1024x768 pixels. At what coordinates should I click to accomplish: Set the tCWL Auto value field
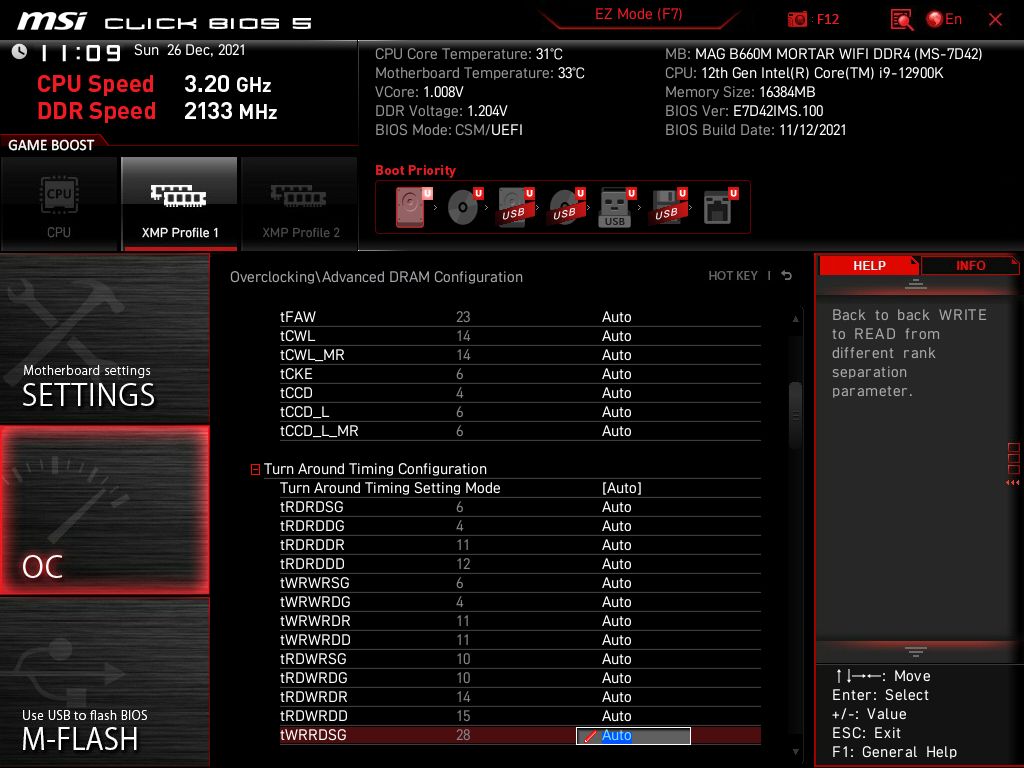(616, 336)
